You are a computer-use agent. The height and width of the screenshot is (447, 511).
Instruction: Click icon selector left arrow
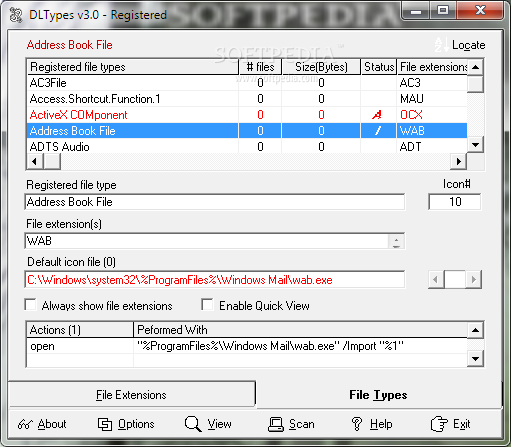point(436,279)
